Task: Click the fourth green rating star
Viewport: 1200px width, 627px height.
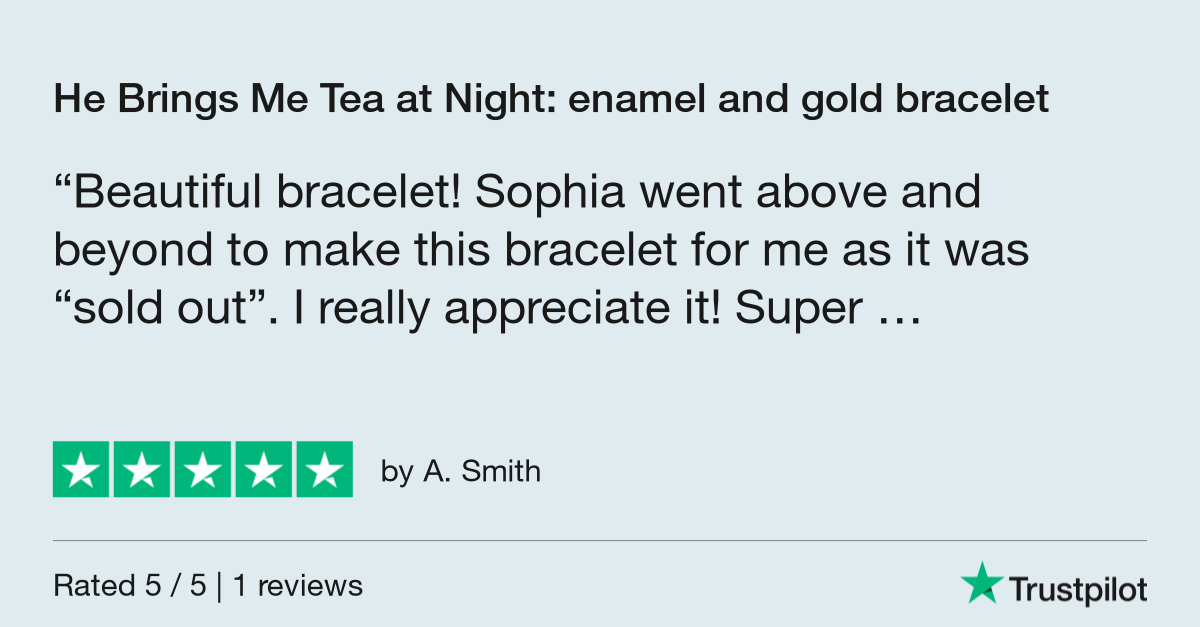Action: point(263,469)
